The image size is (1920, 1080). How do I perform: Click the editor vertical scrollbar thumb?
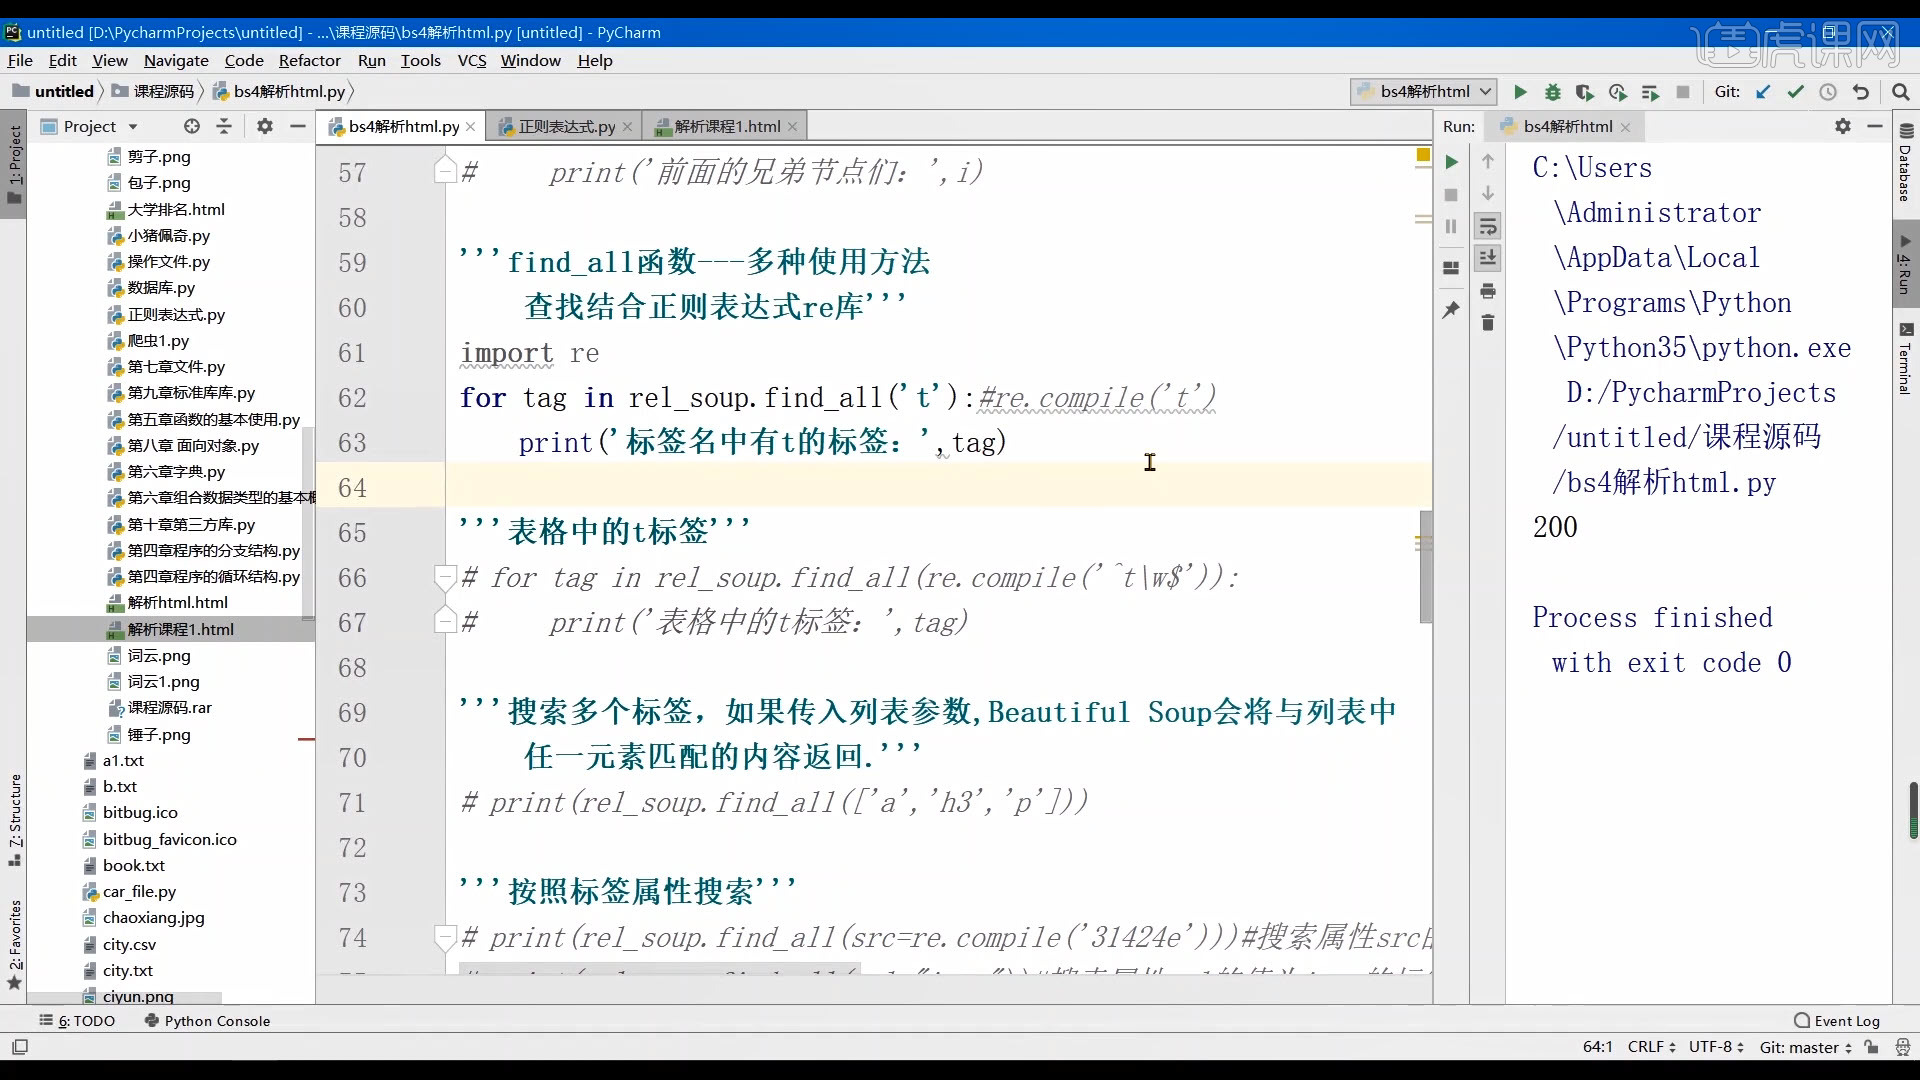1426,567
